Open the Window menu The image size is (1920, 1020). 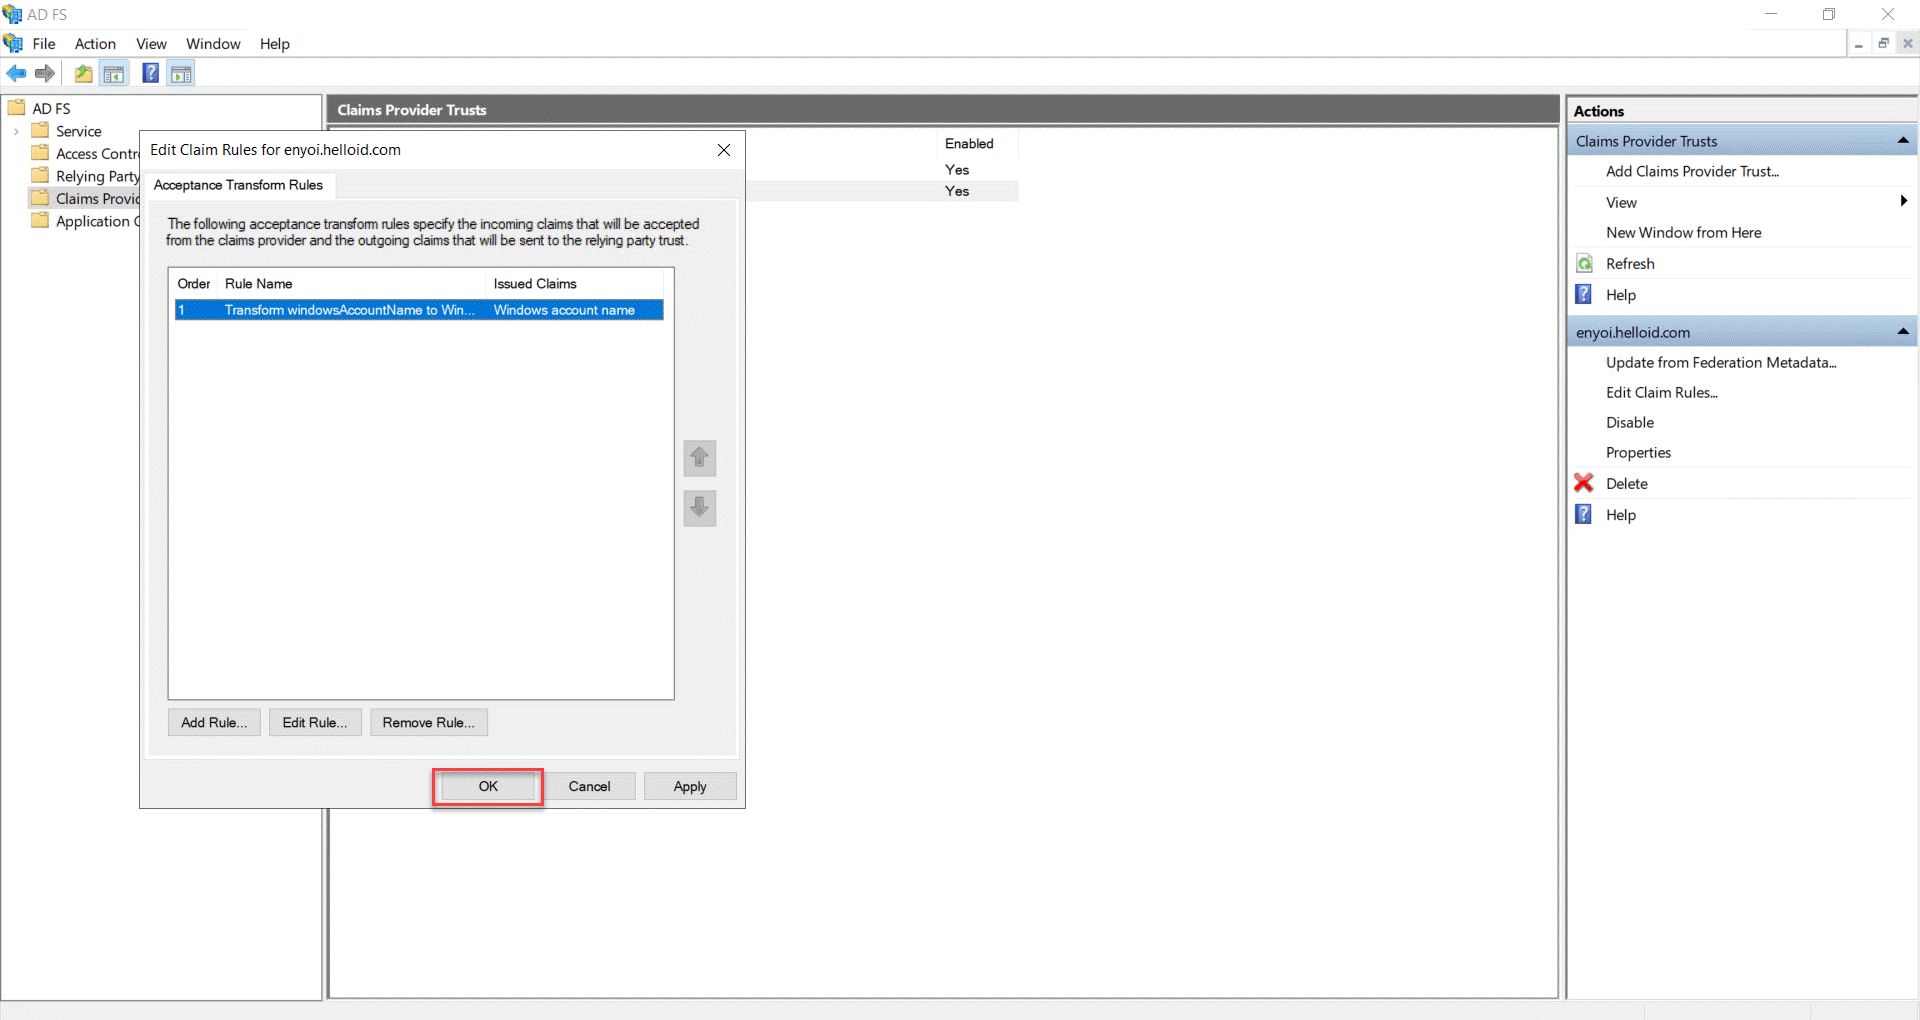point(213,44)
